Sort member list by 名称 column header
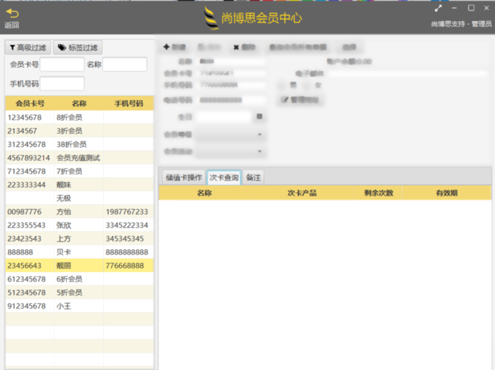This screenshot has width=495, height=370. (79, 104)
